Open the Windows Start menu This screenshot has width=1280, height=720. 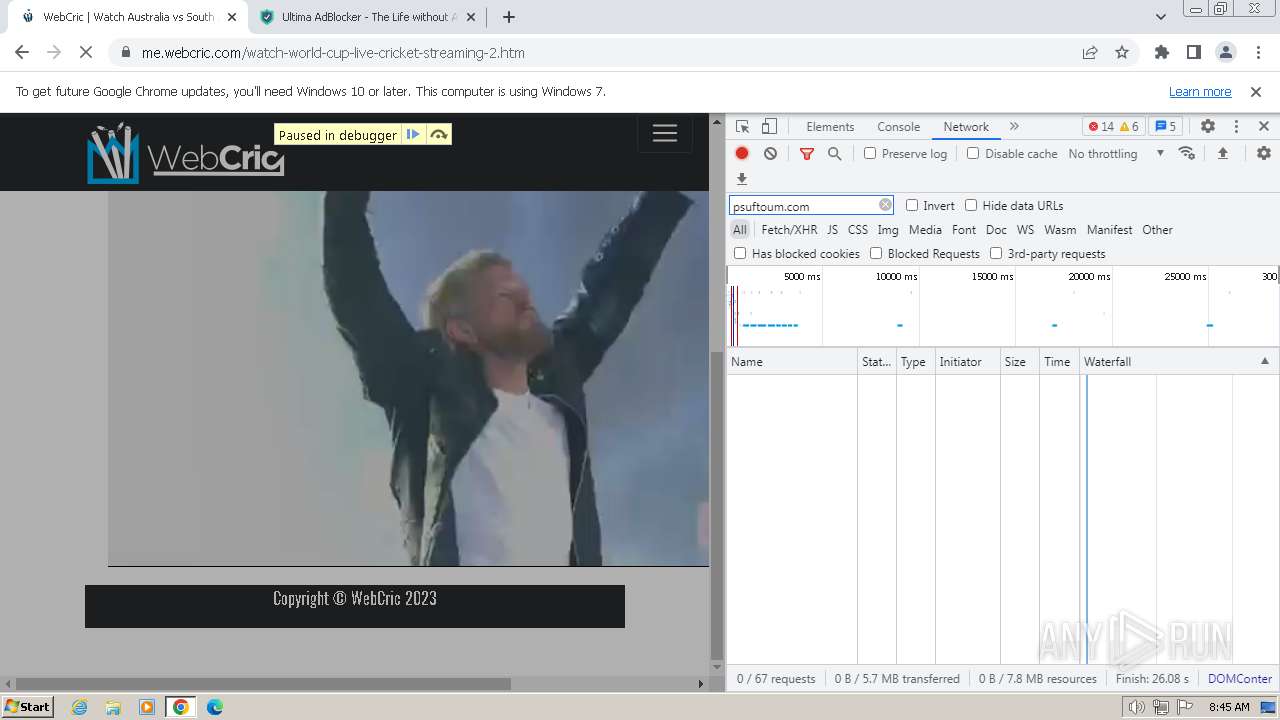[28, 706]
